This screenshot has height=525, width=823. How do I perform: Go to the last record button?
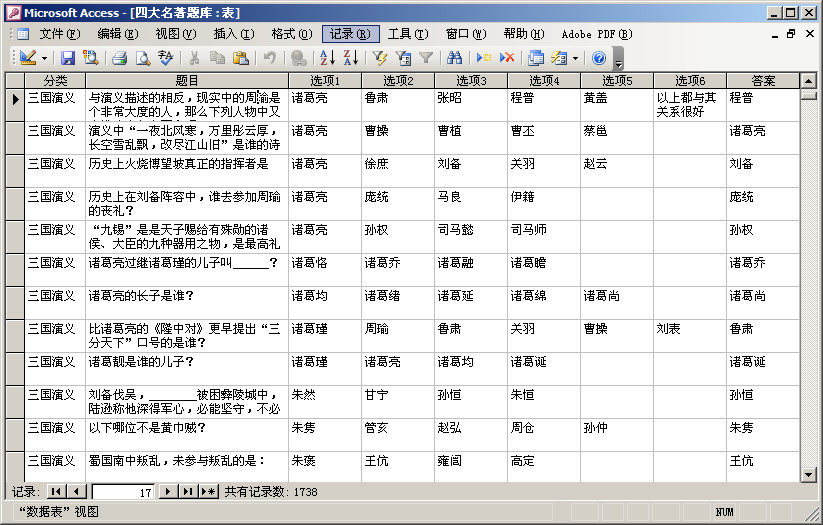pyautogui.click(x=187, y=491)
